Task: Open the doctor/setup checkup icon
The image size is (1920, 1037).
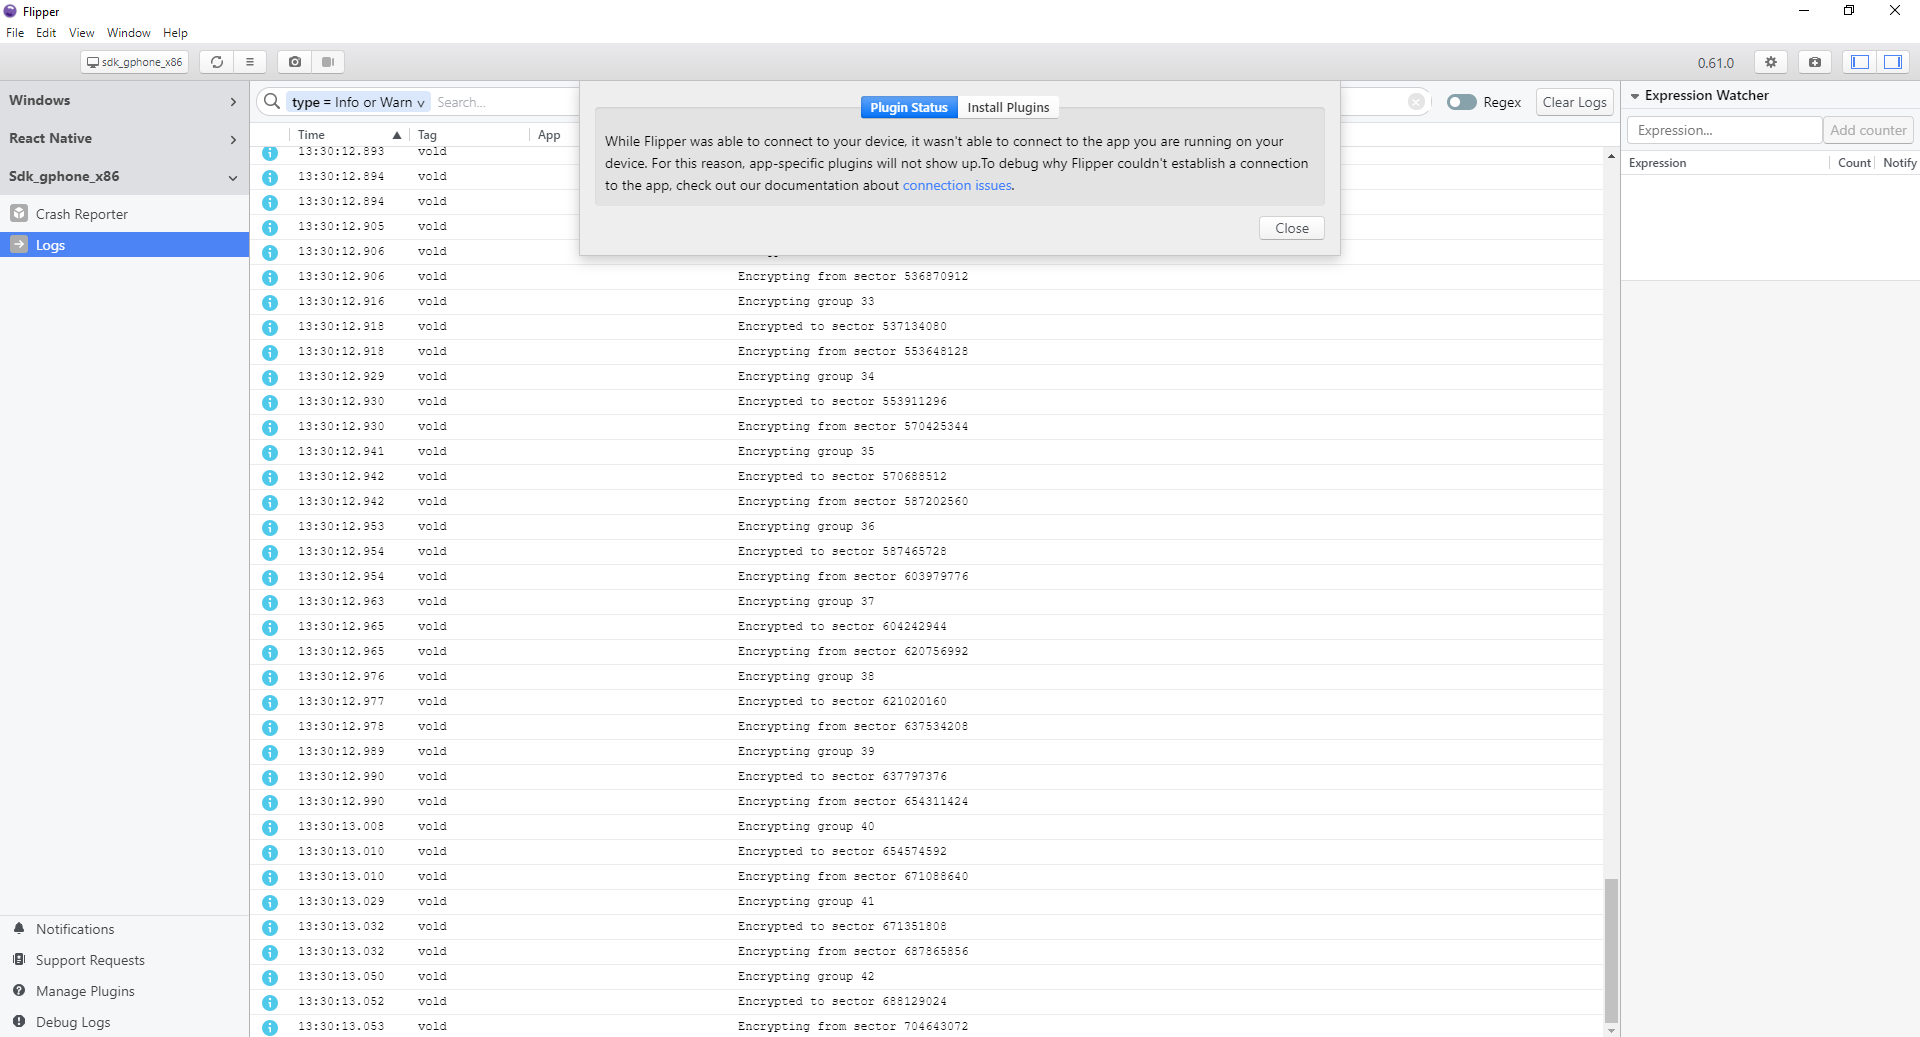Action: pos(1814,62)
